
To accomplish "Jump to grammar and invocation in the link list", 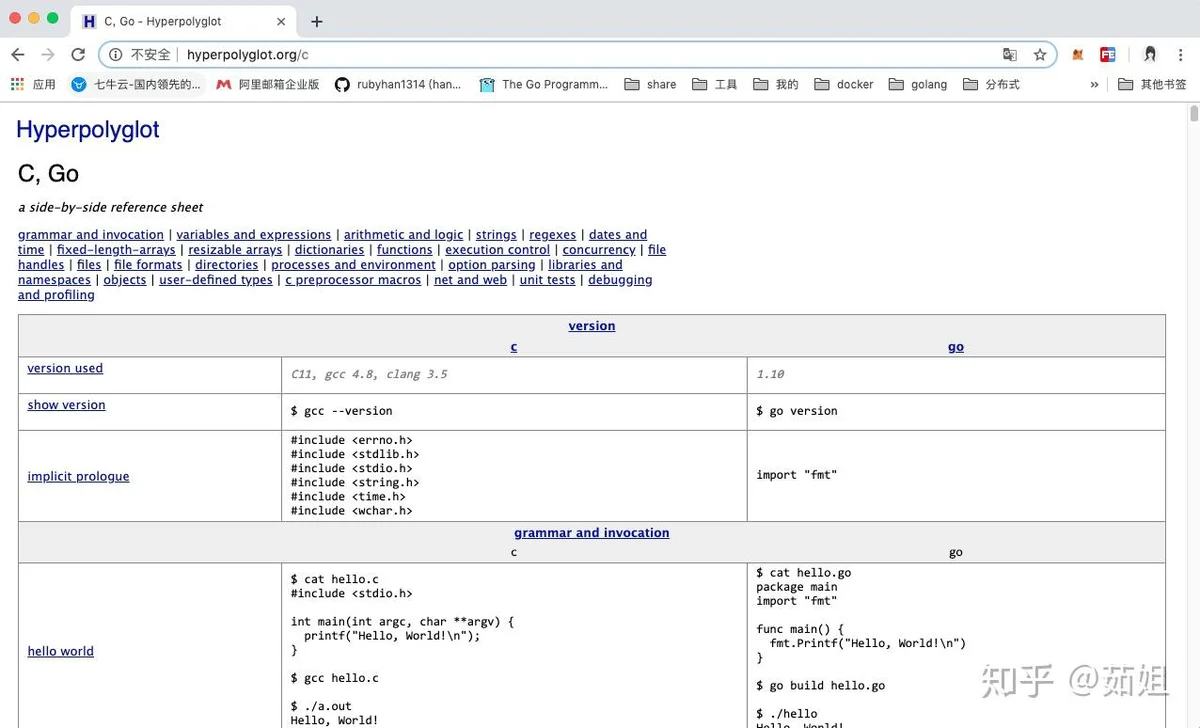I will pyautogui.click(x=91, y=235).
